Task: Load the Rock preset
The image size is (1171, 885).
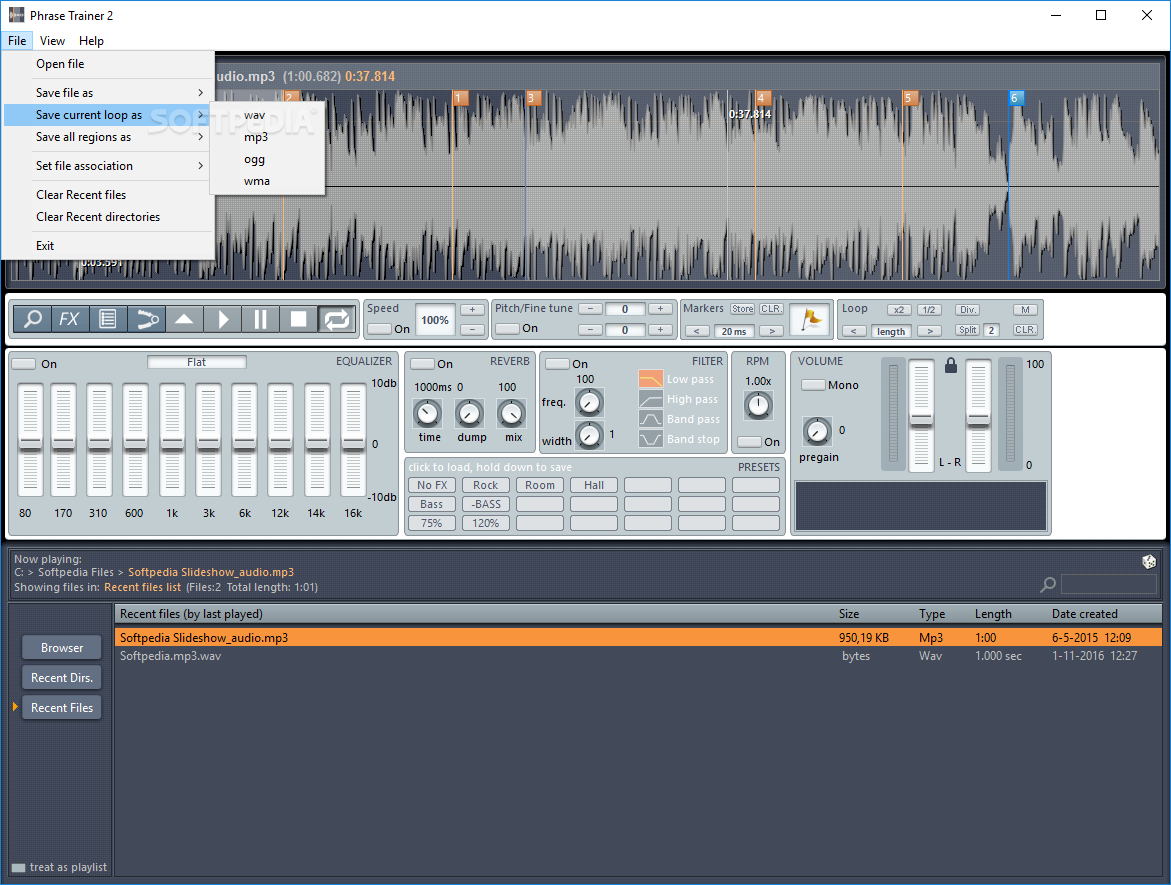Action: pyautogui.click(x=485, y=485)
